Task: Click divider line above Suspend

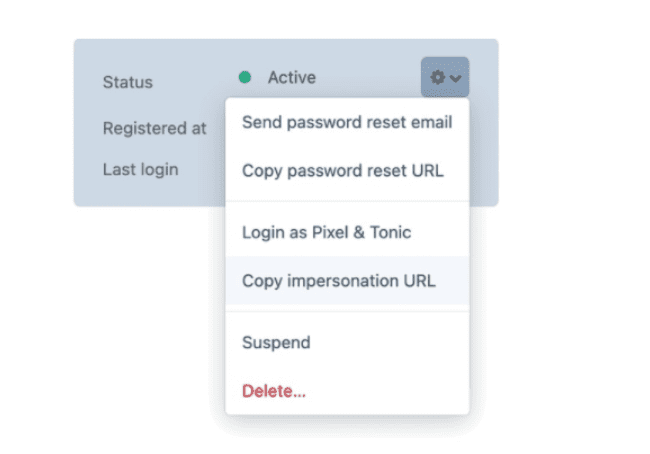Action: tap(347, 311)
